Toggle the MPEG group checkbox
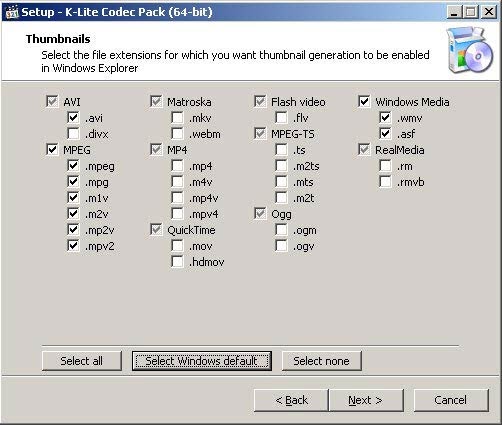Image resolution: width=502 pixels, height=425 pixels. (52, 149)
